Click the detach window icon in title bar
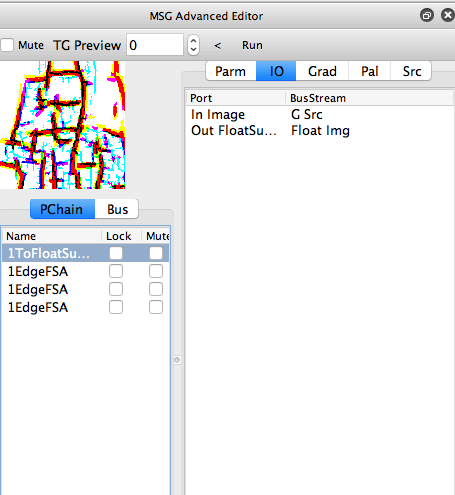This screenshot has height=495, width=455. tap(427, 15)
